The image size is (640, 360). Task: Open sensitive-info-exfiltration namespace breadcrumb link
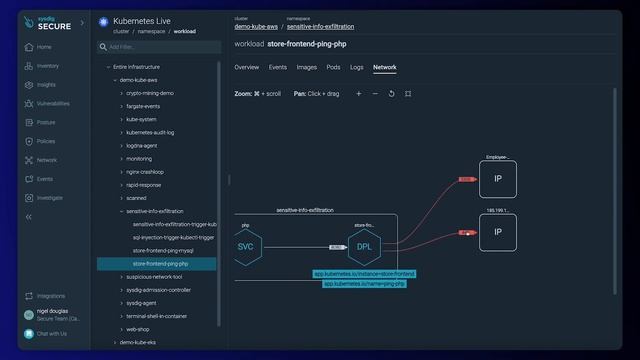click(x=320, y=27)
